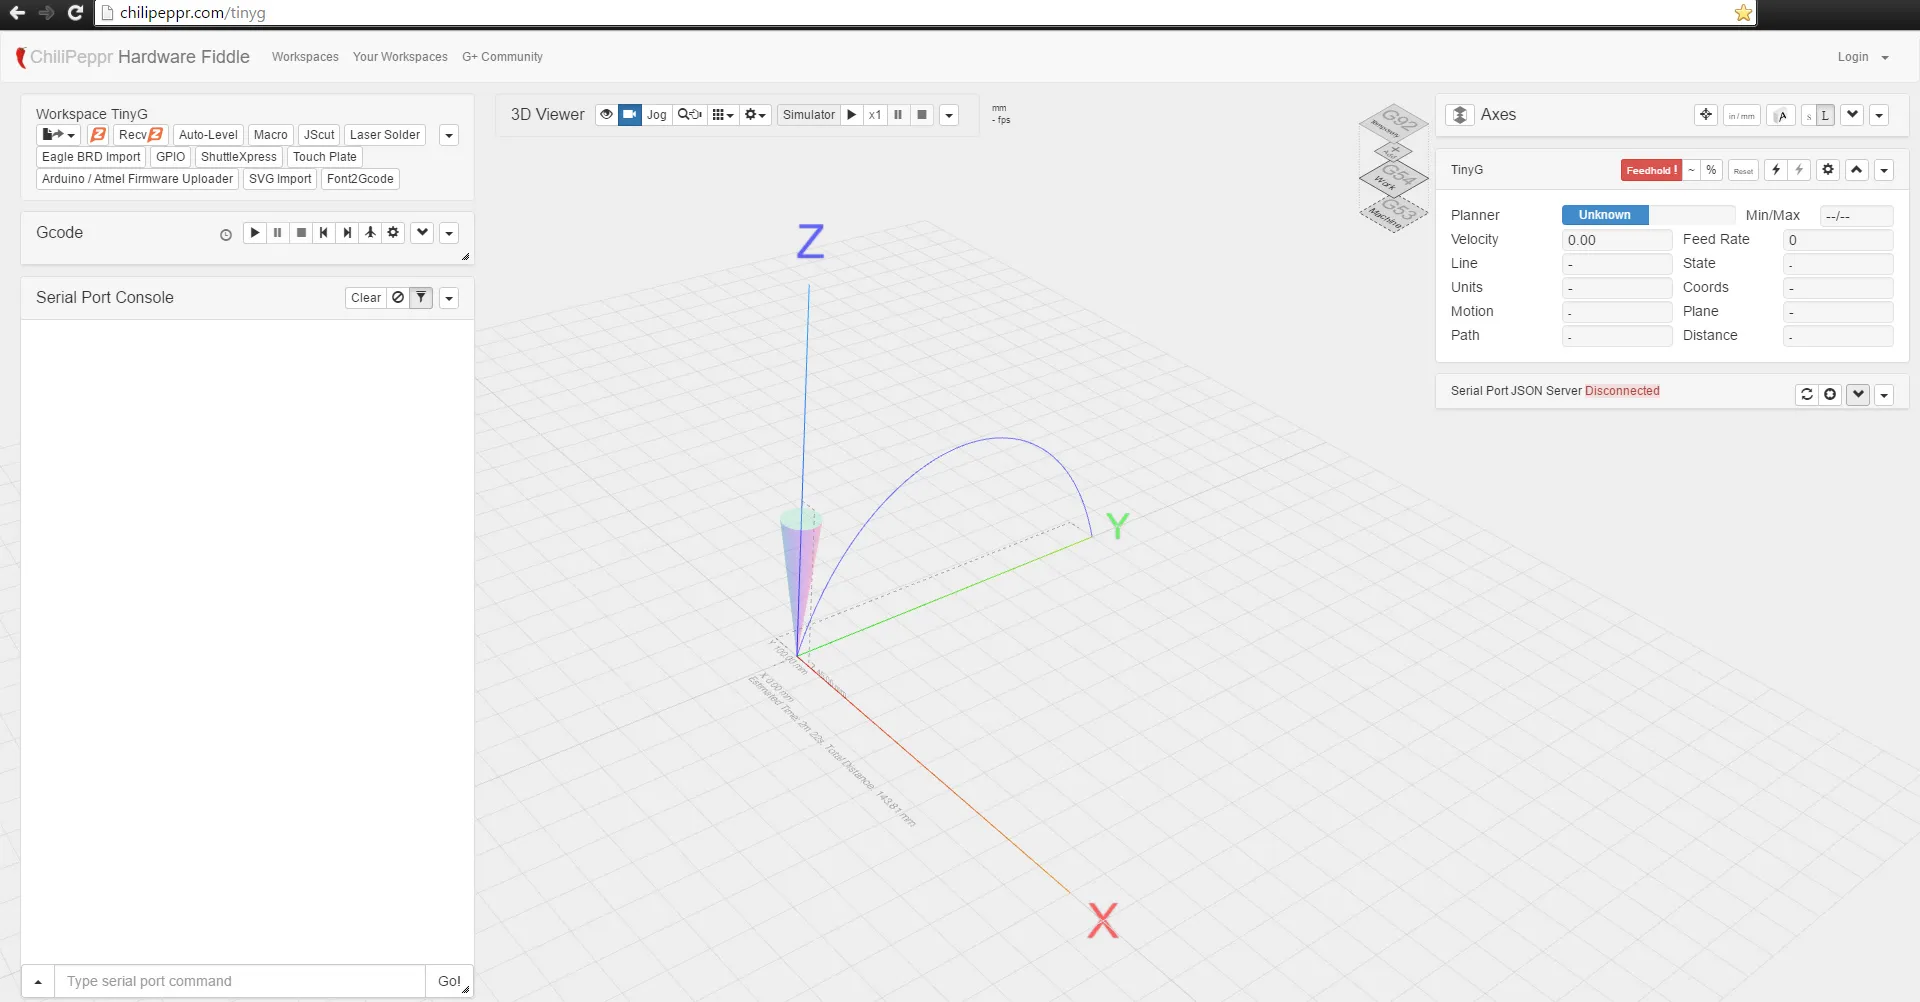This screenshot has width=1920, height=1002.
Task: Open the G+ Community menu link
Action: pyautogui.click(x=502, y=57)
